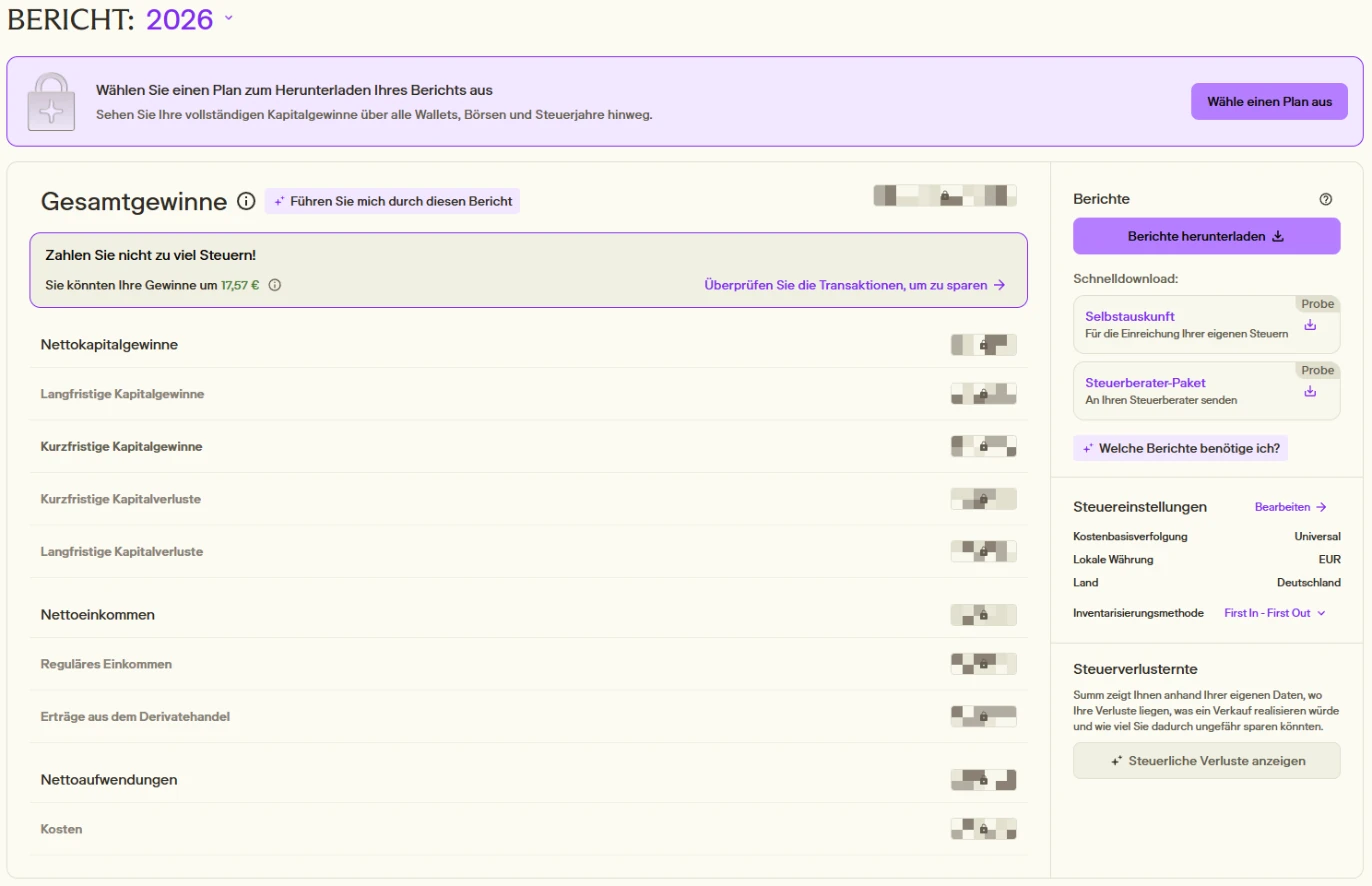The width and height of the screenshot is (1372, 886).
Task: Click the locked Gesamtgewinne total value
Action: tap(945, 196)
